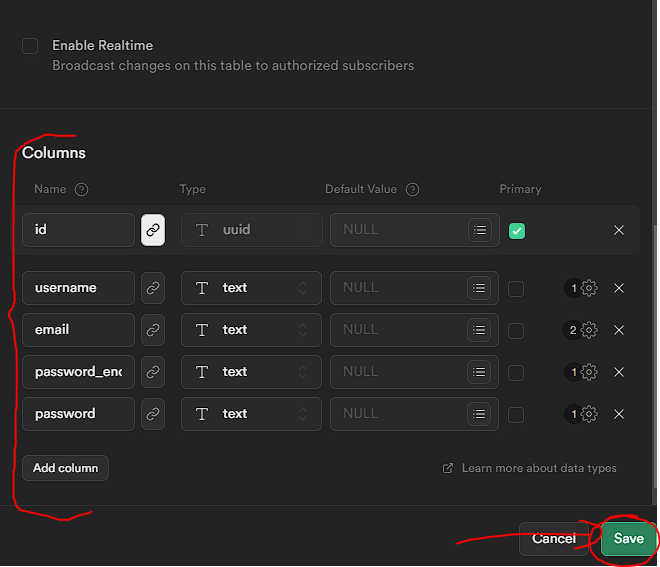Remove the username column
Image resolution: width=660 pixels, height=567 pixels.
click(x=619, y=288)
